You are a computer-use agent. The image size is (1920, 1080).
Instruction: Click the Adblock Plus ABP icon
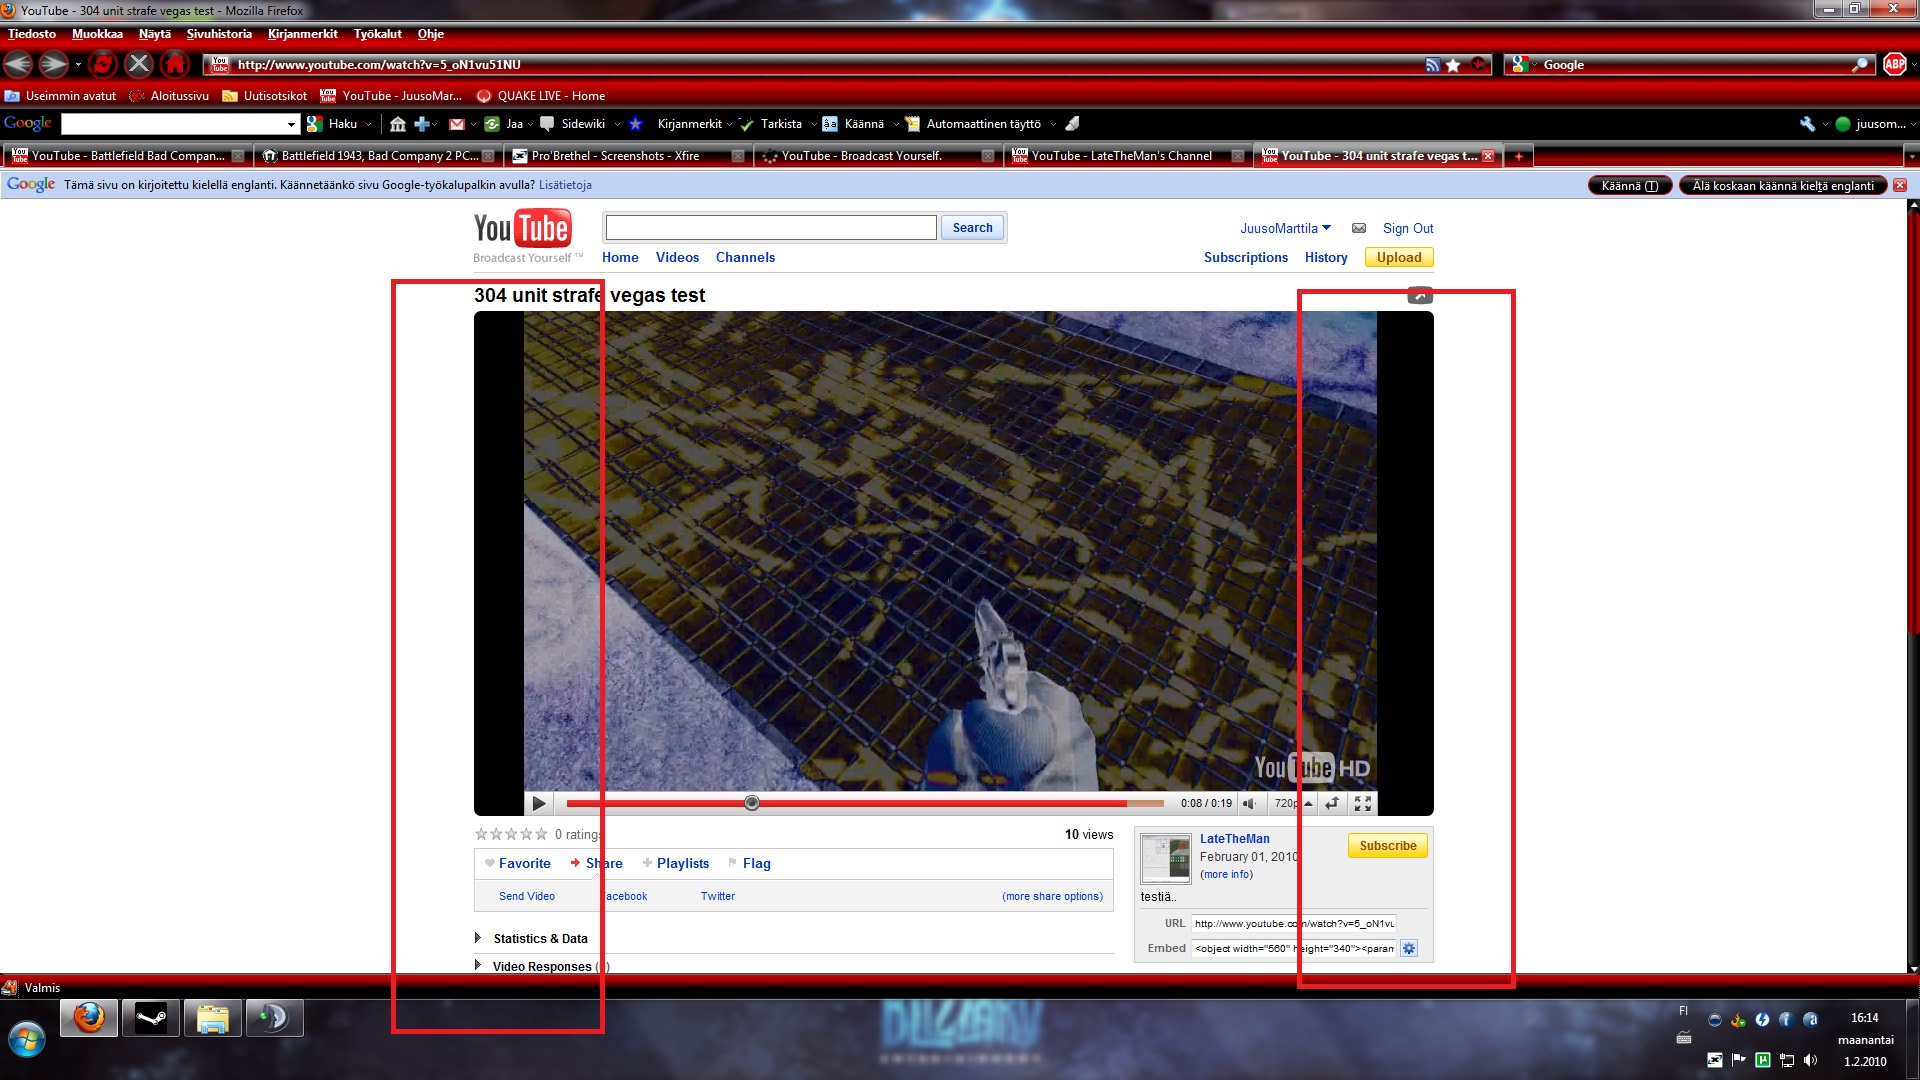click(1894, 65)
